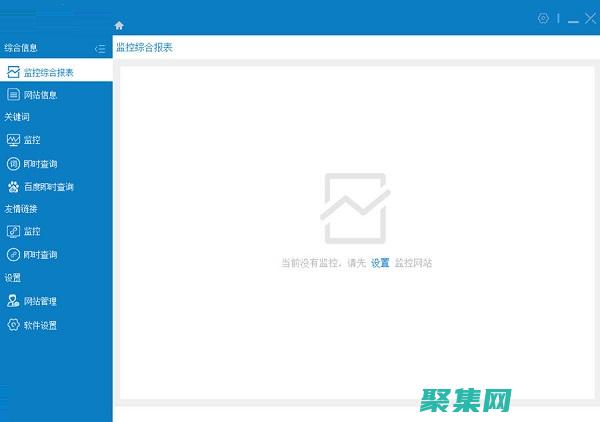Minimize the application window
The height and width of the screenshot is (422, 600).
(574, 18)
